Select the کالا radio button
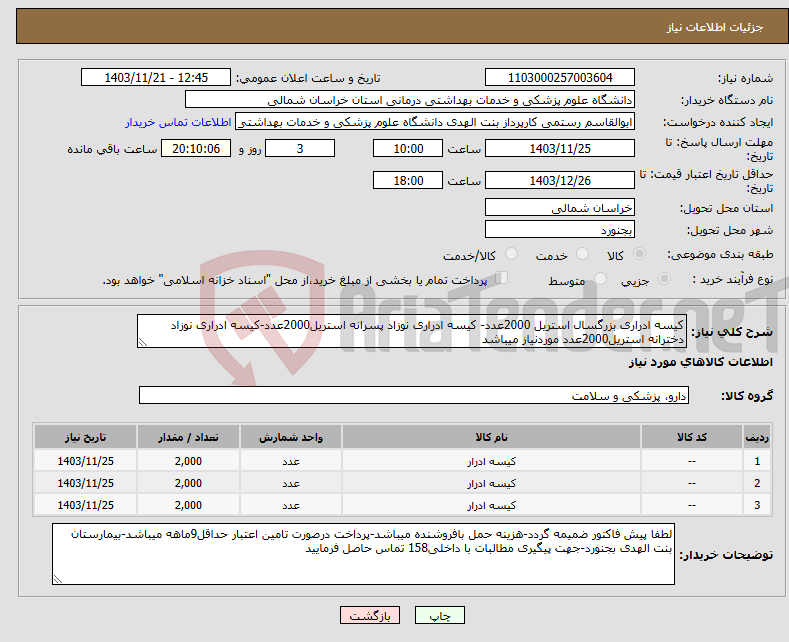Screen dimensions: 789x642 click(639, 254)
